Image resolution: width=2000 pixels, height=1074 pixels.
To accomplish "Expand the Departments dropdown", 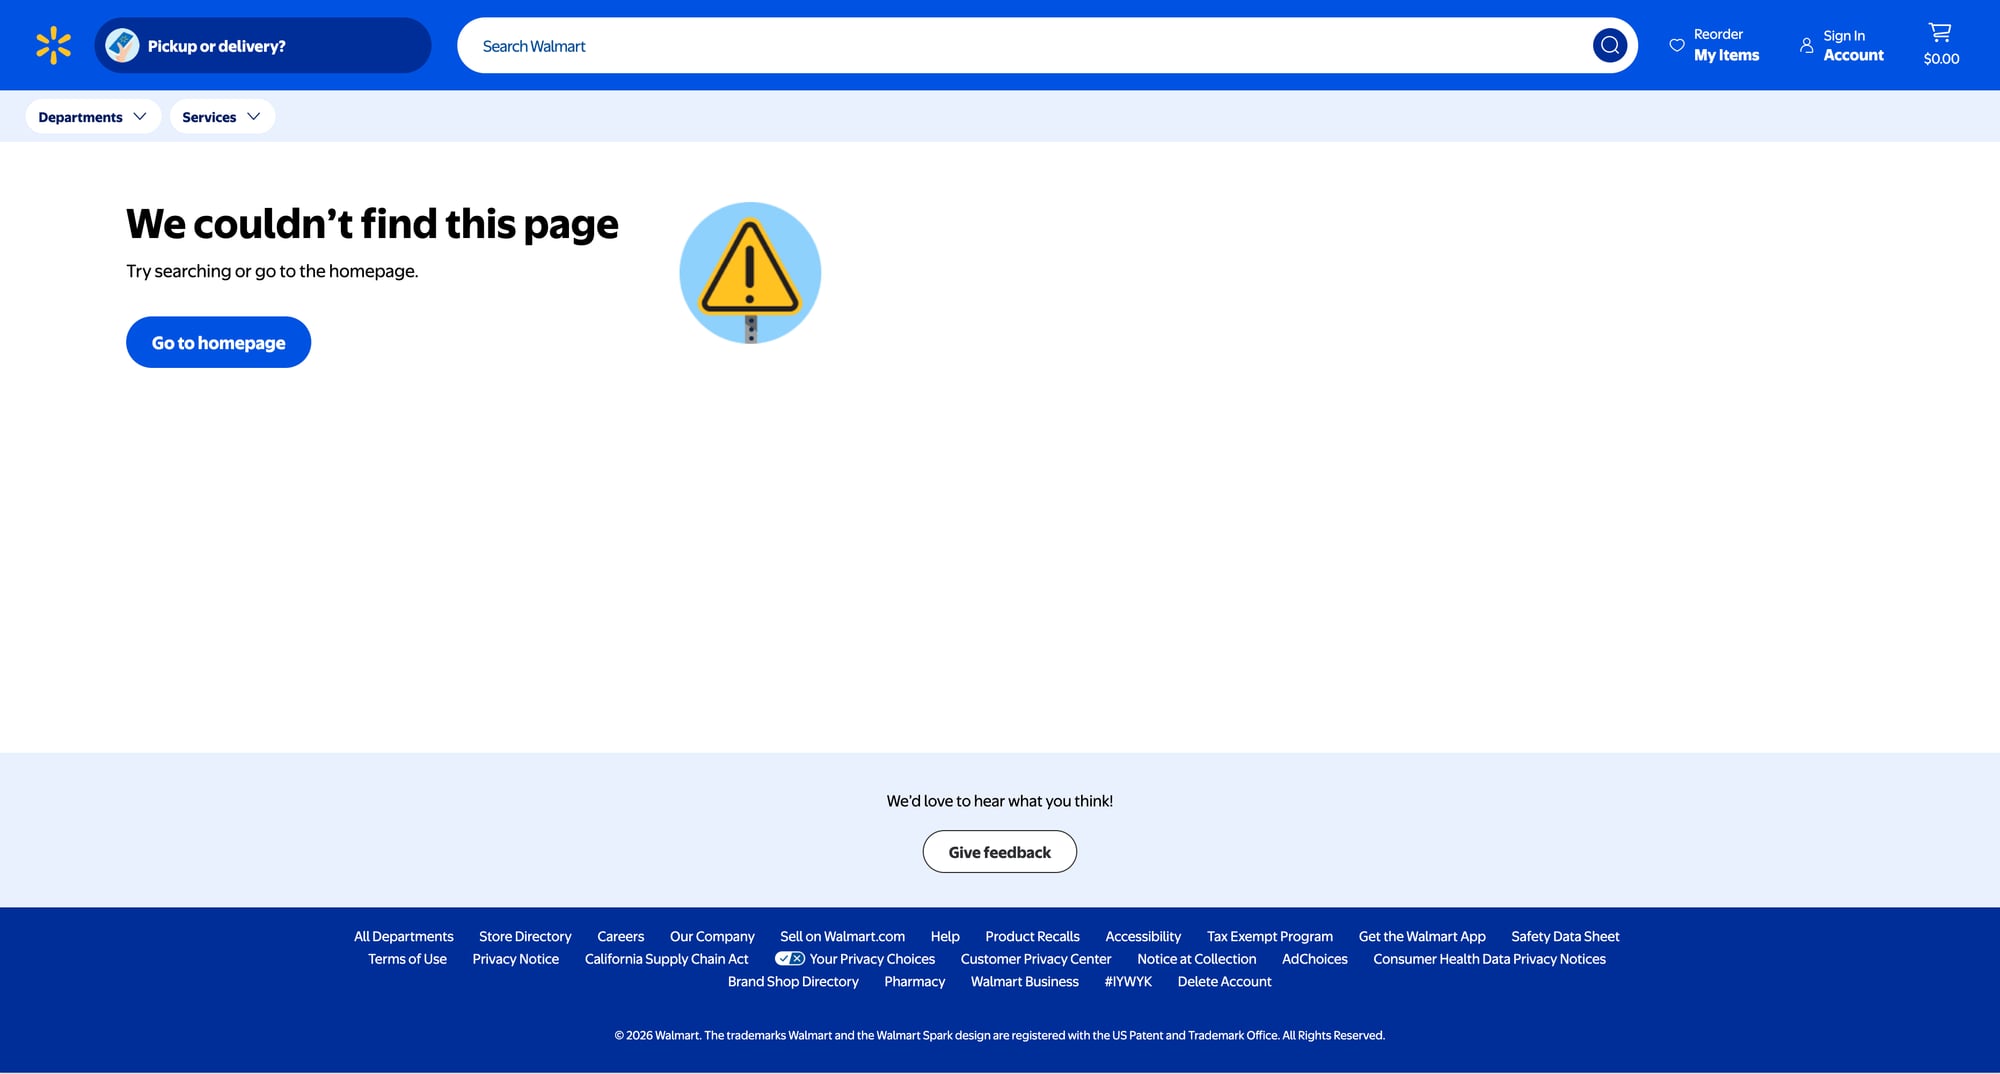I will pyautogui.click(x=92, y=117).
